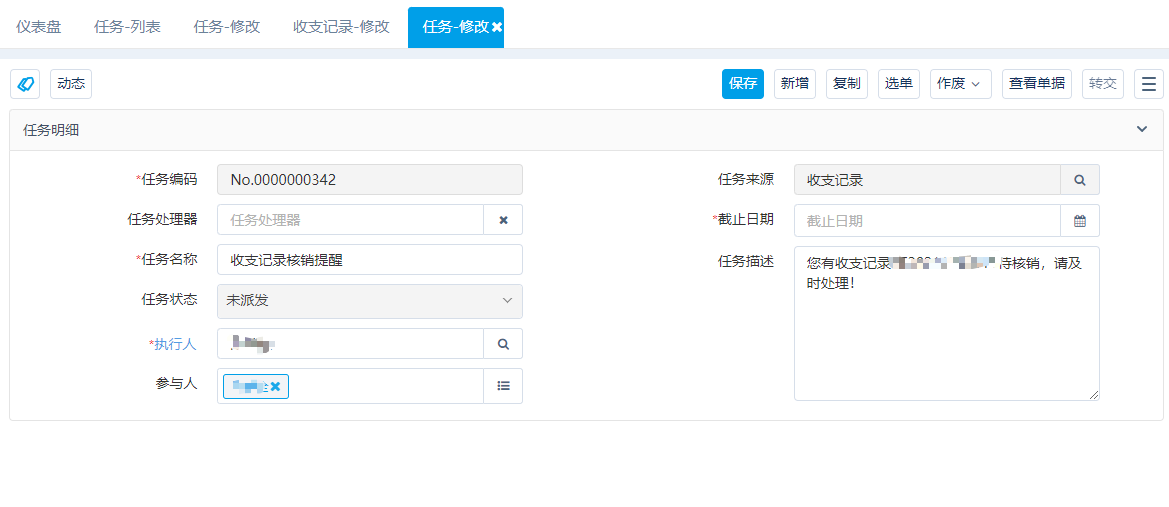The height and width of the screenshot is (507, 1169).
Task: Click the tag icon button beside 动态
Action: [x=25, y=84]
